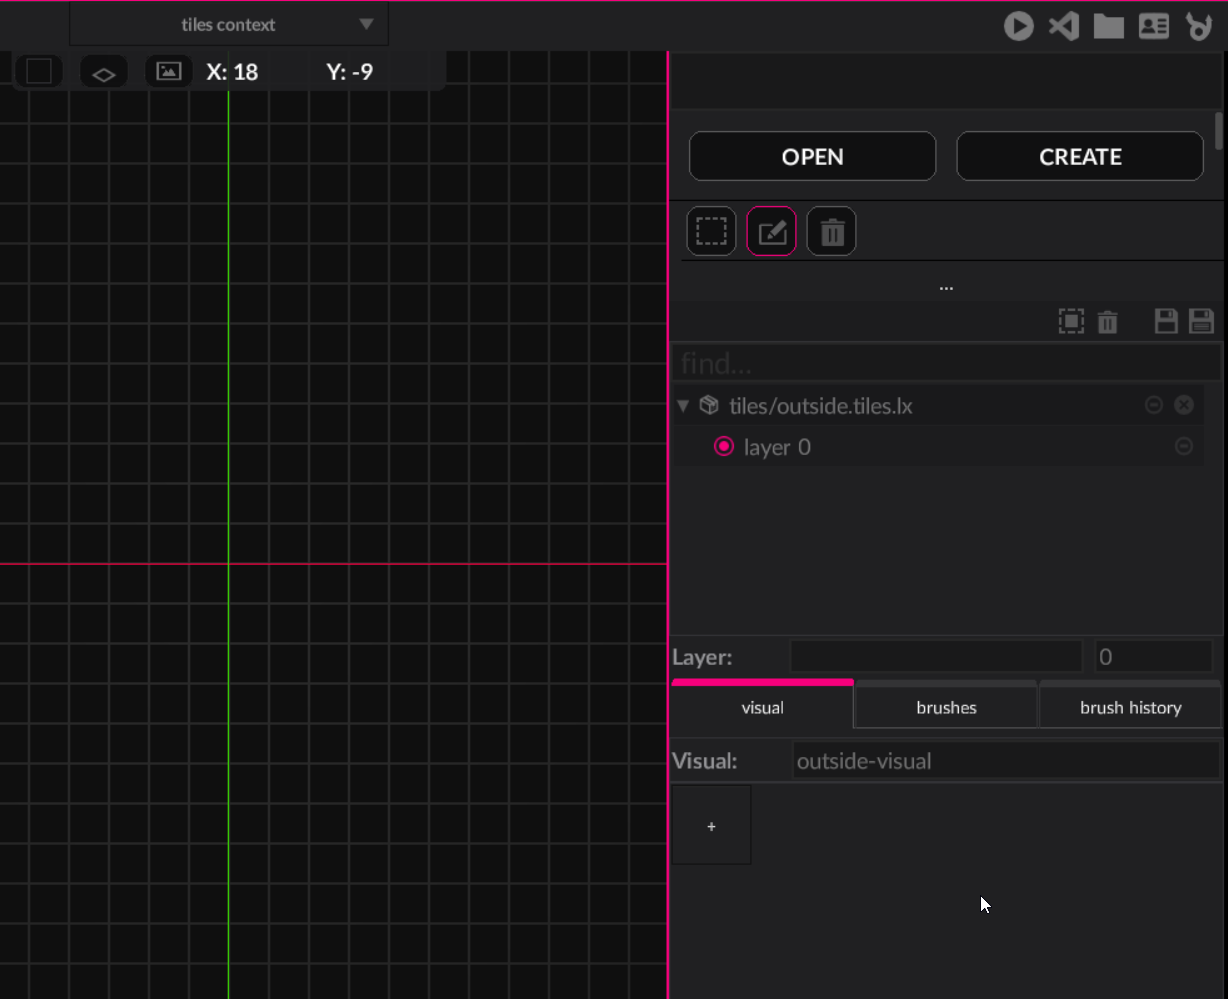The height and width of the screenshot is (999, 1228).
Task: Click the ID card profile icon
Action: (x=1153, y=26)
